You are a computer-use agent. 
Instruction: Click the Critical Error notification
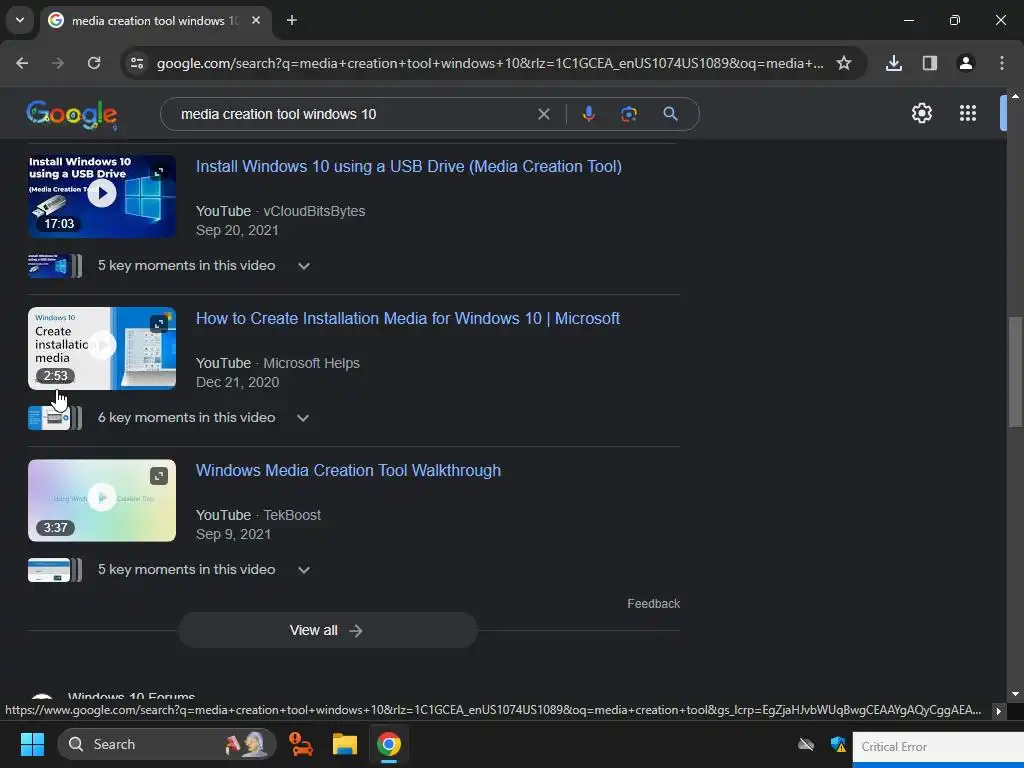(938, 747)
